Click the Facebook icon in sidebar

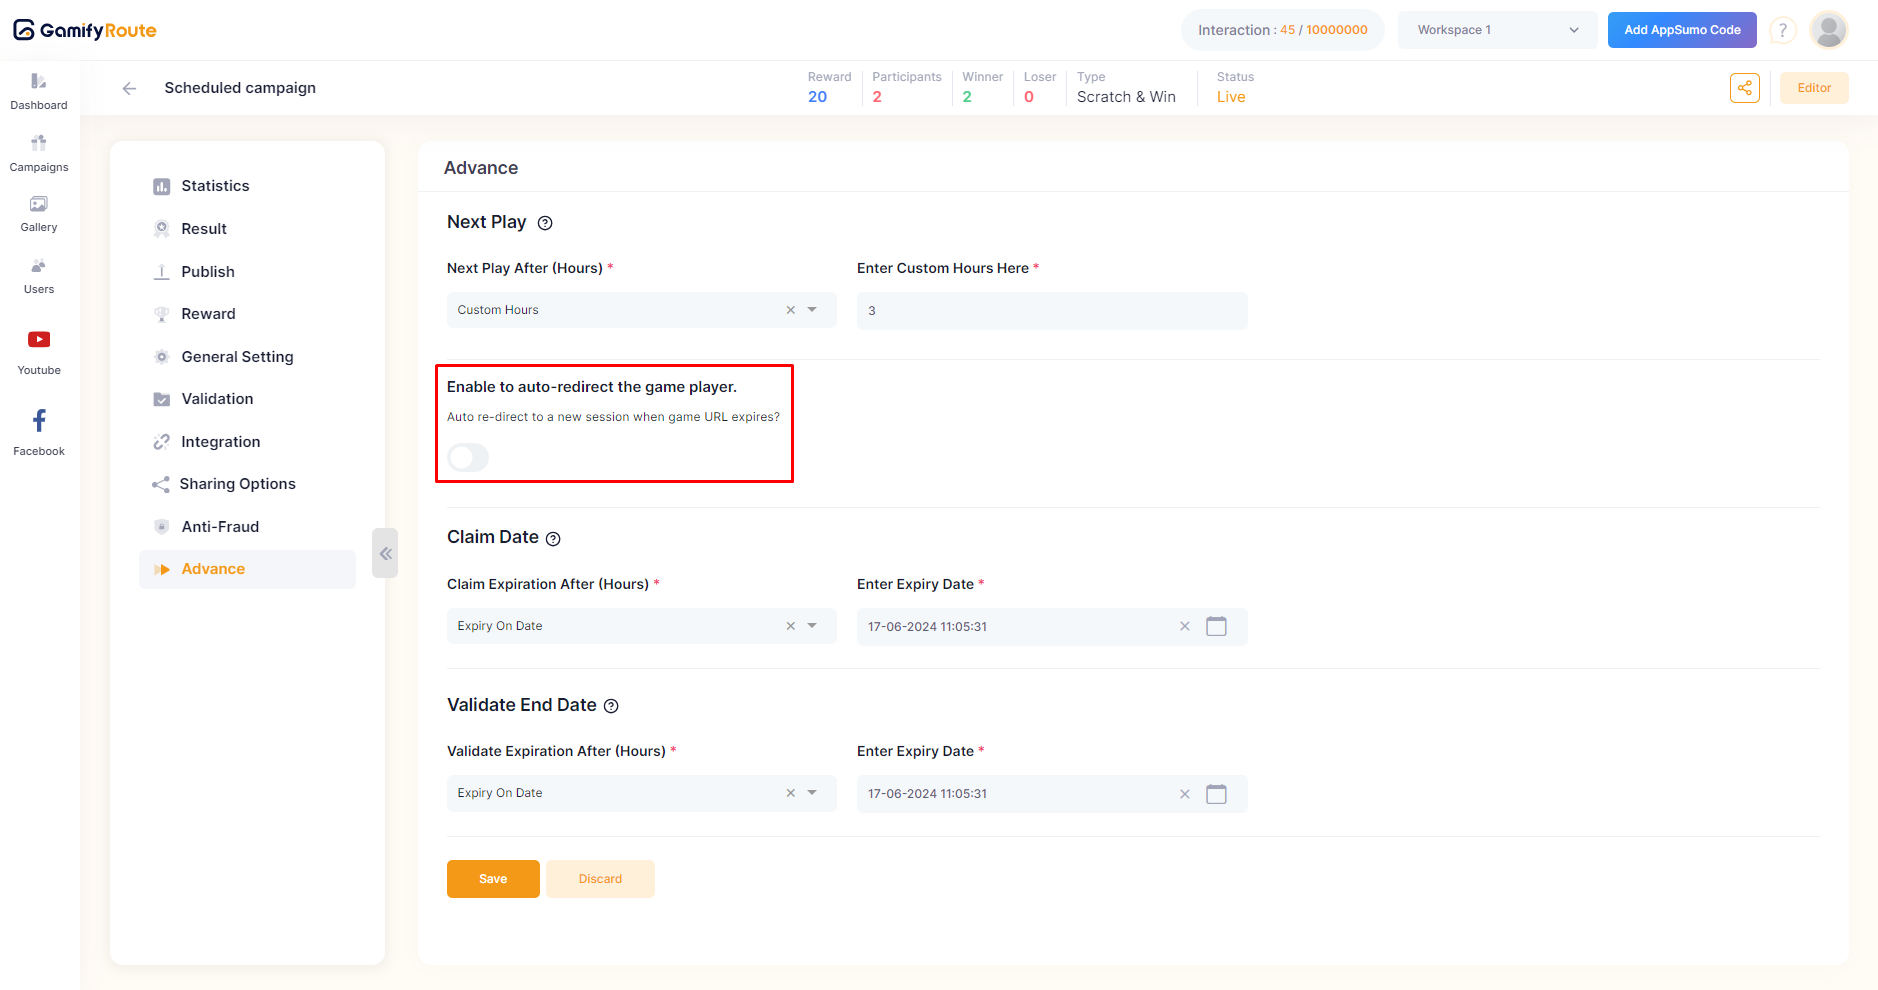(x=39, y=421)
